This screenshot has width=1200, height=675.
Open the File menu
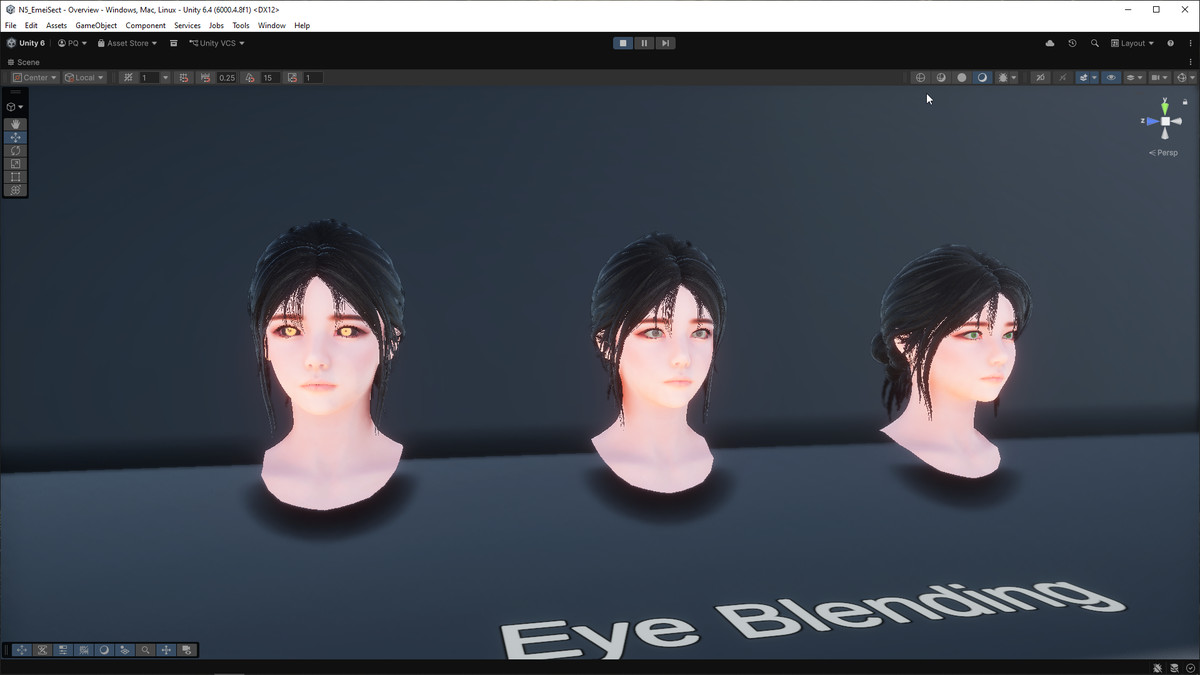pos(10,25)
